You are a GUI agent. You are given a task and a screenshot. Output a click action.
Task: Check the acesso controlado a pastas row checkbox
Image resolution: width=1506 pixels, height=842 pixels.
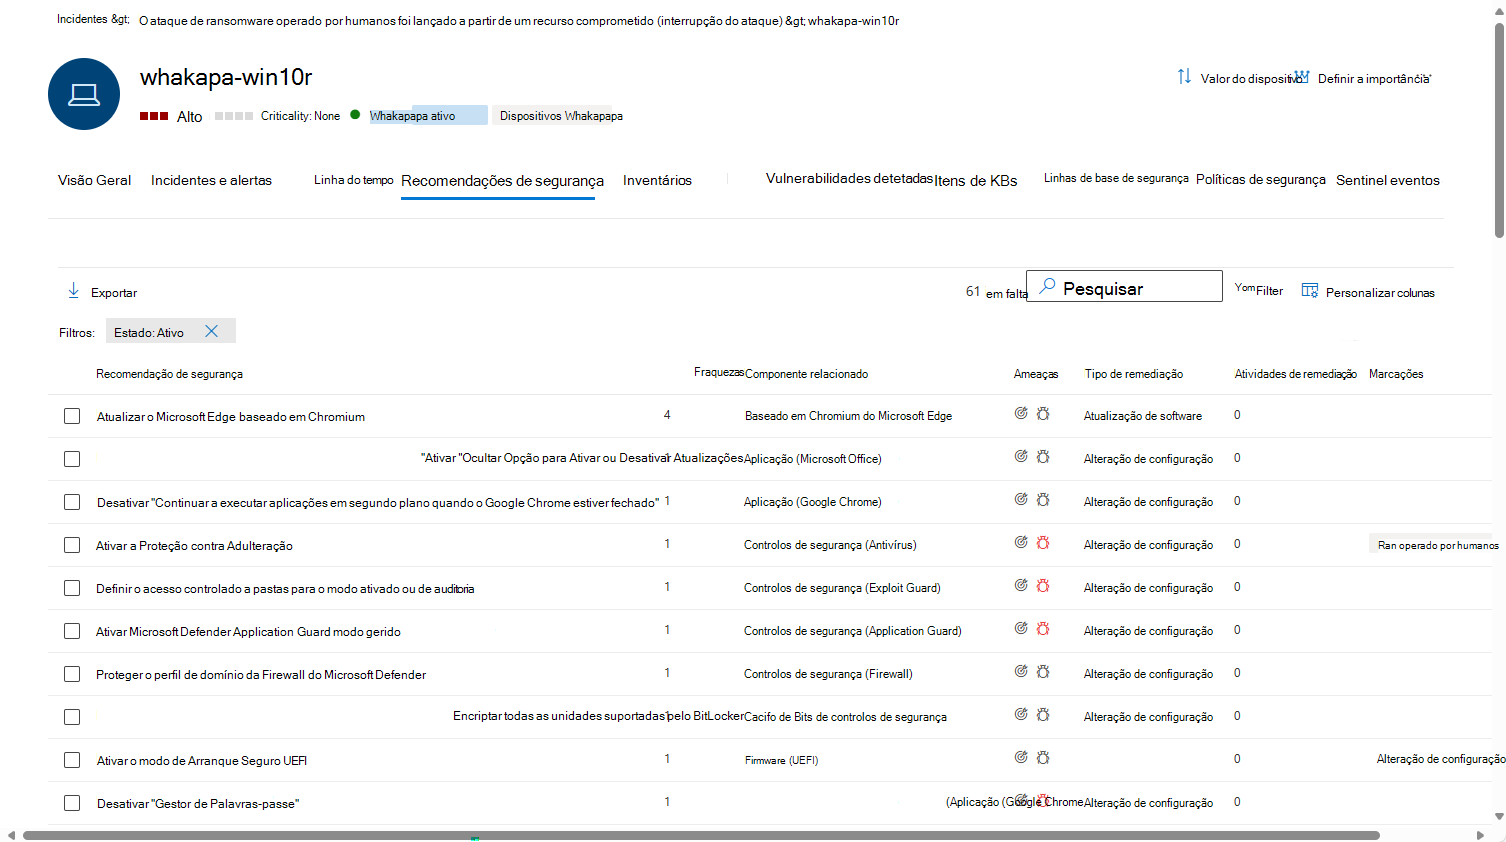click(72, 588)
